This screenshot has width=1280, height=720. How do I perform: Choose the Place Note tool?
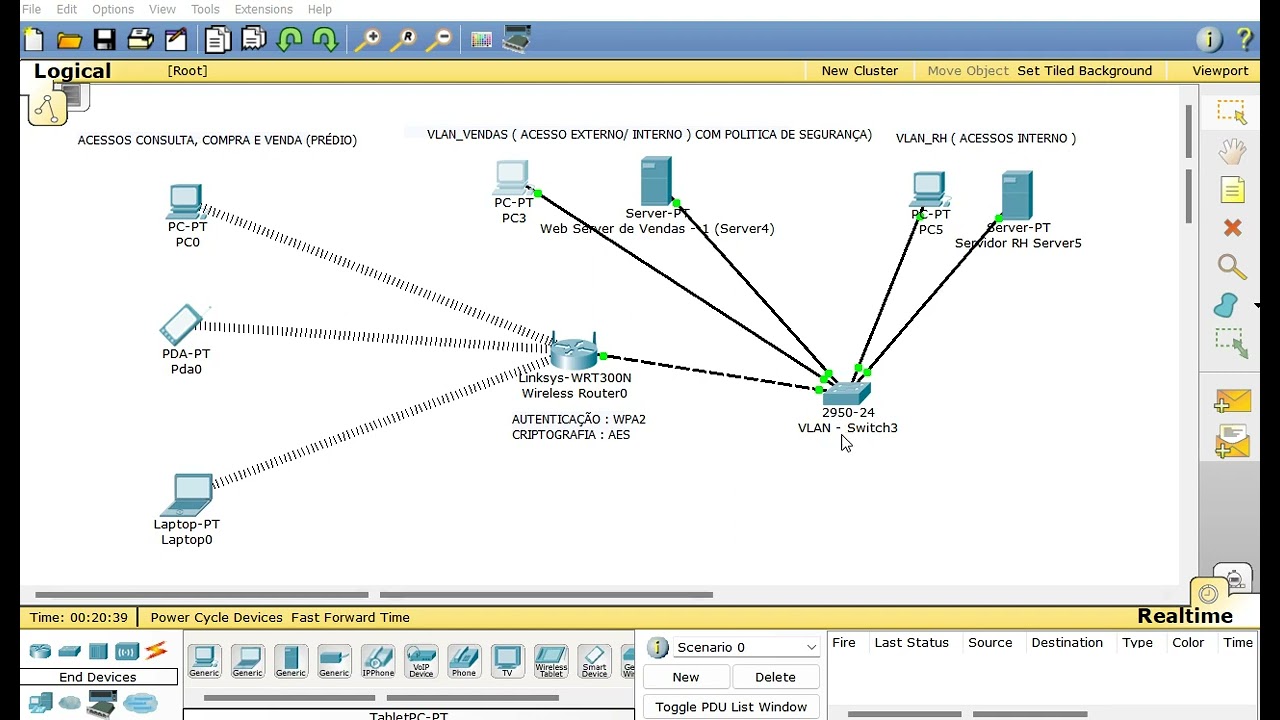point(1232,190)
